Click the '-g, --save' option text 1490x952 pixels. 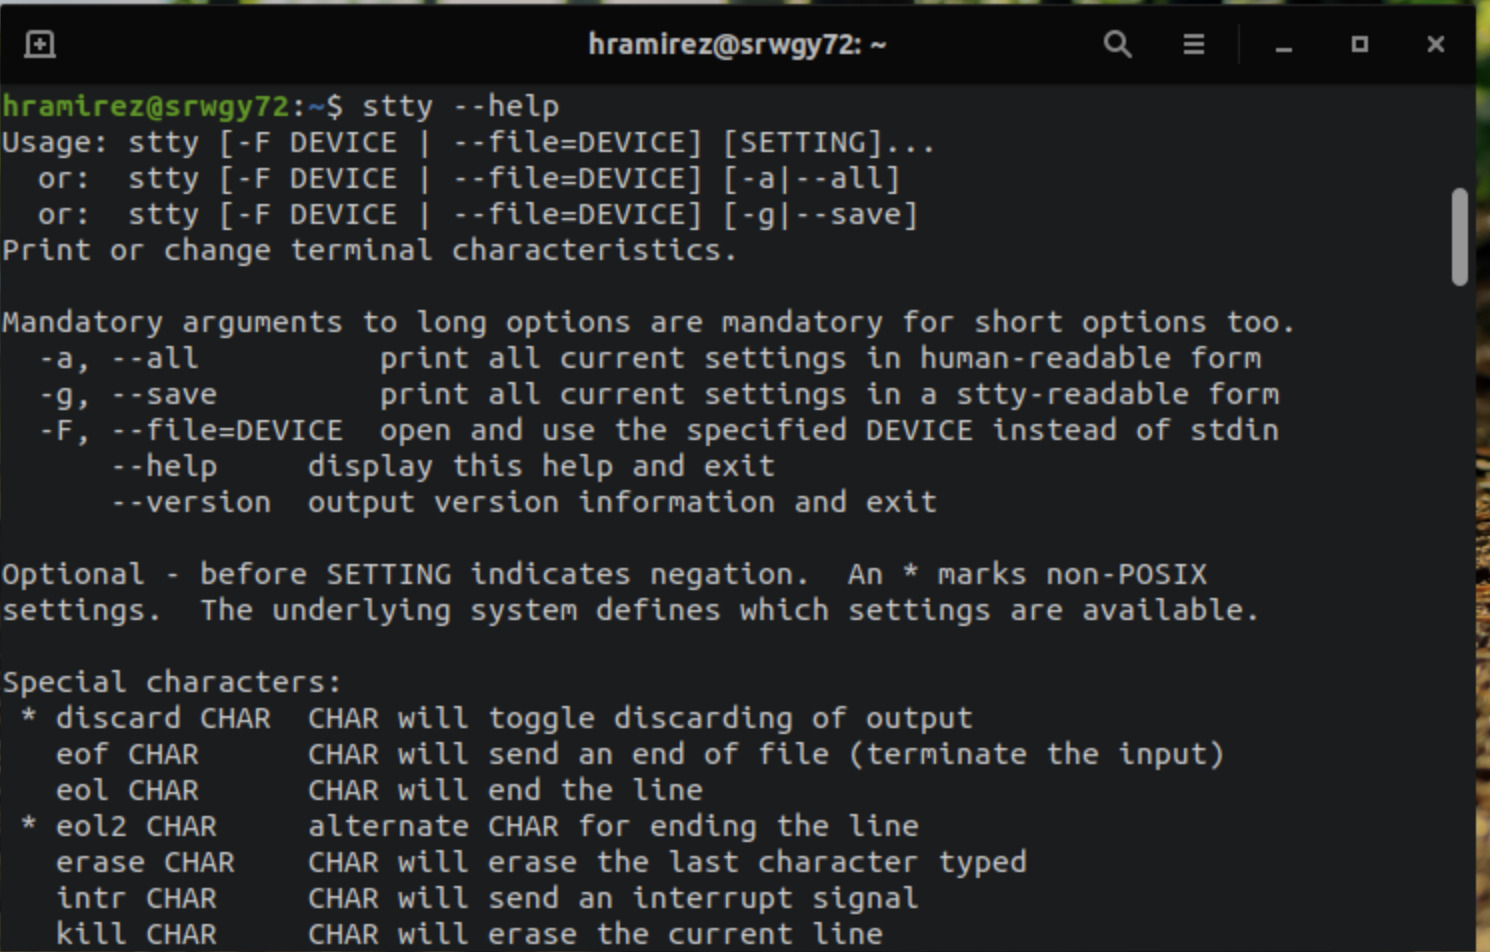pos(127,394)
